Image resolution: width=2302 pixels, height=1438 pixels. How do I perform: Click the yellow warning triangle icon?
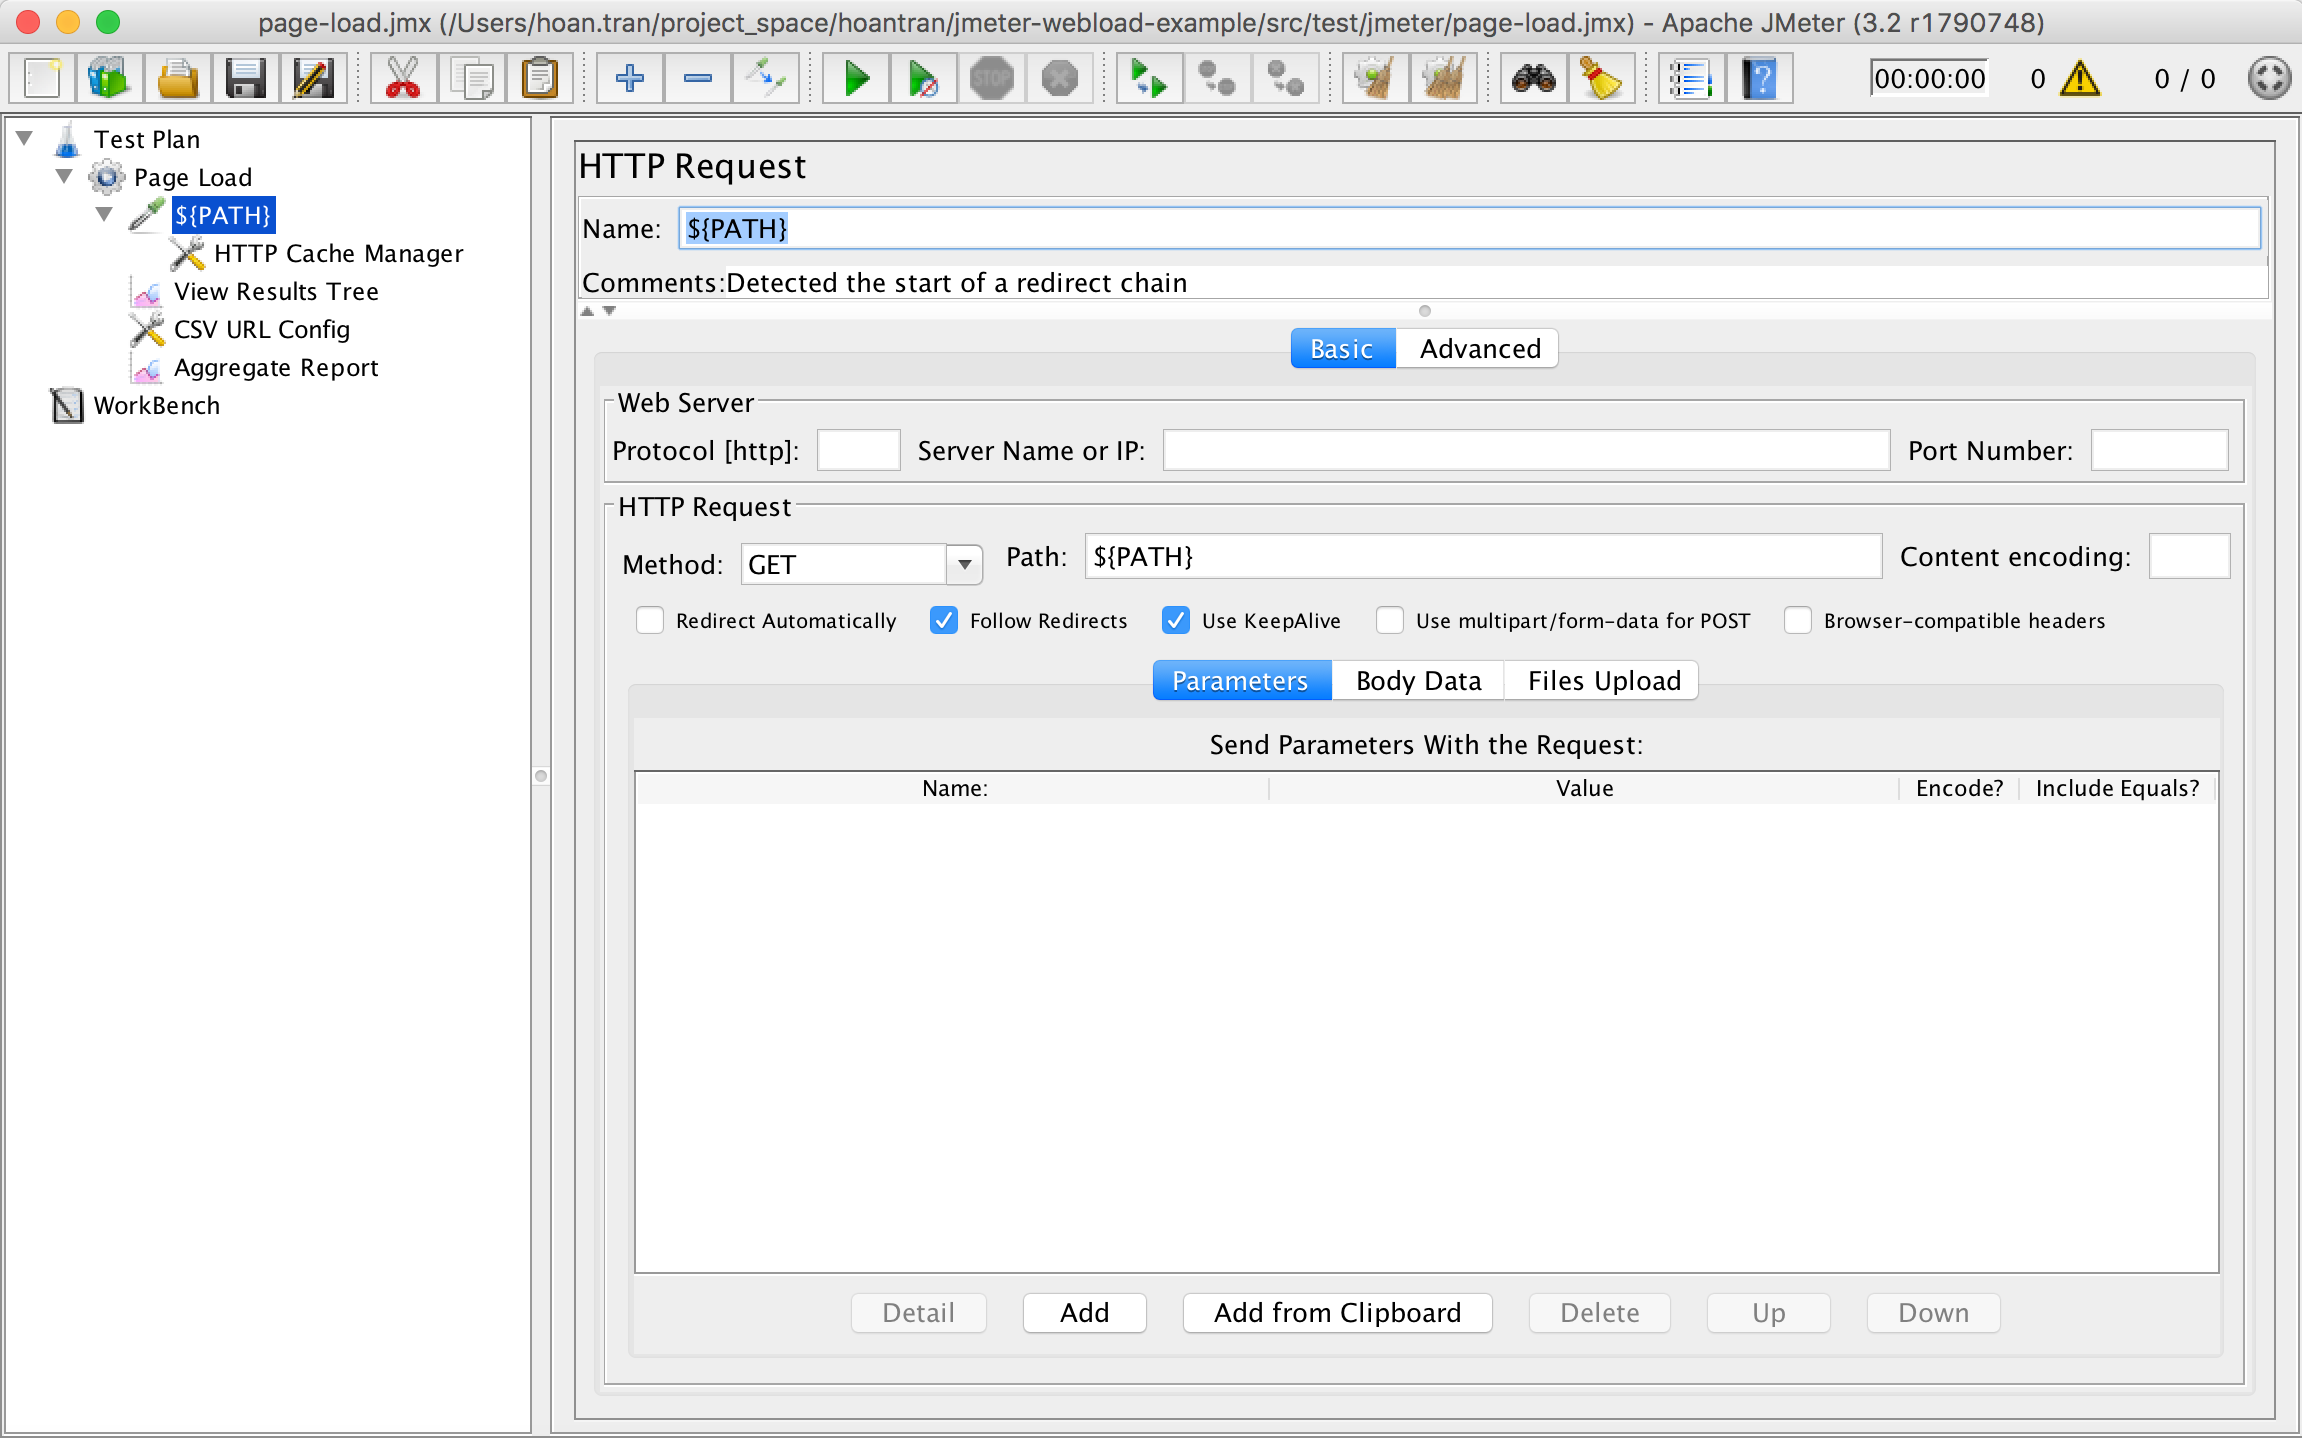pyautogui.click(x=2080, y=78)
